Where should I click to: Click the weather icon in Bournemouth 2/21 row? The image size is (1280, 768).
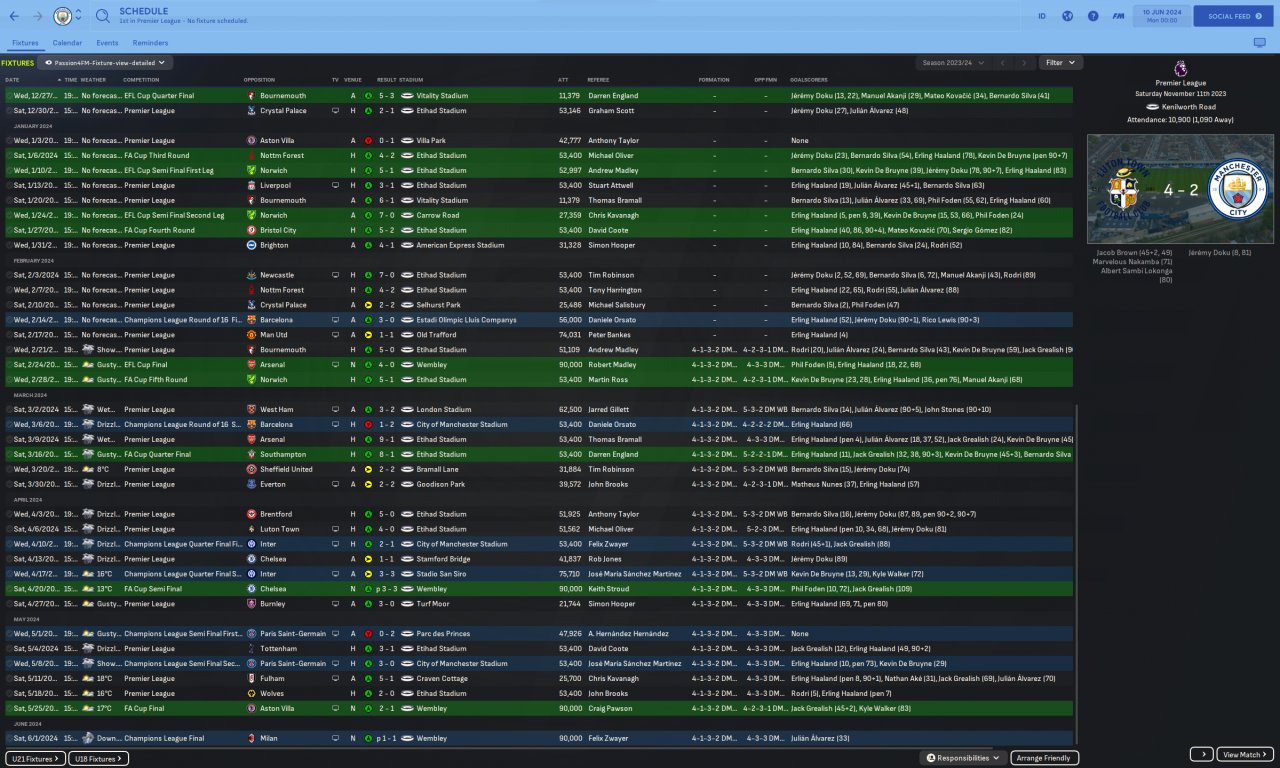tap(88, 350)
